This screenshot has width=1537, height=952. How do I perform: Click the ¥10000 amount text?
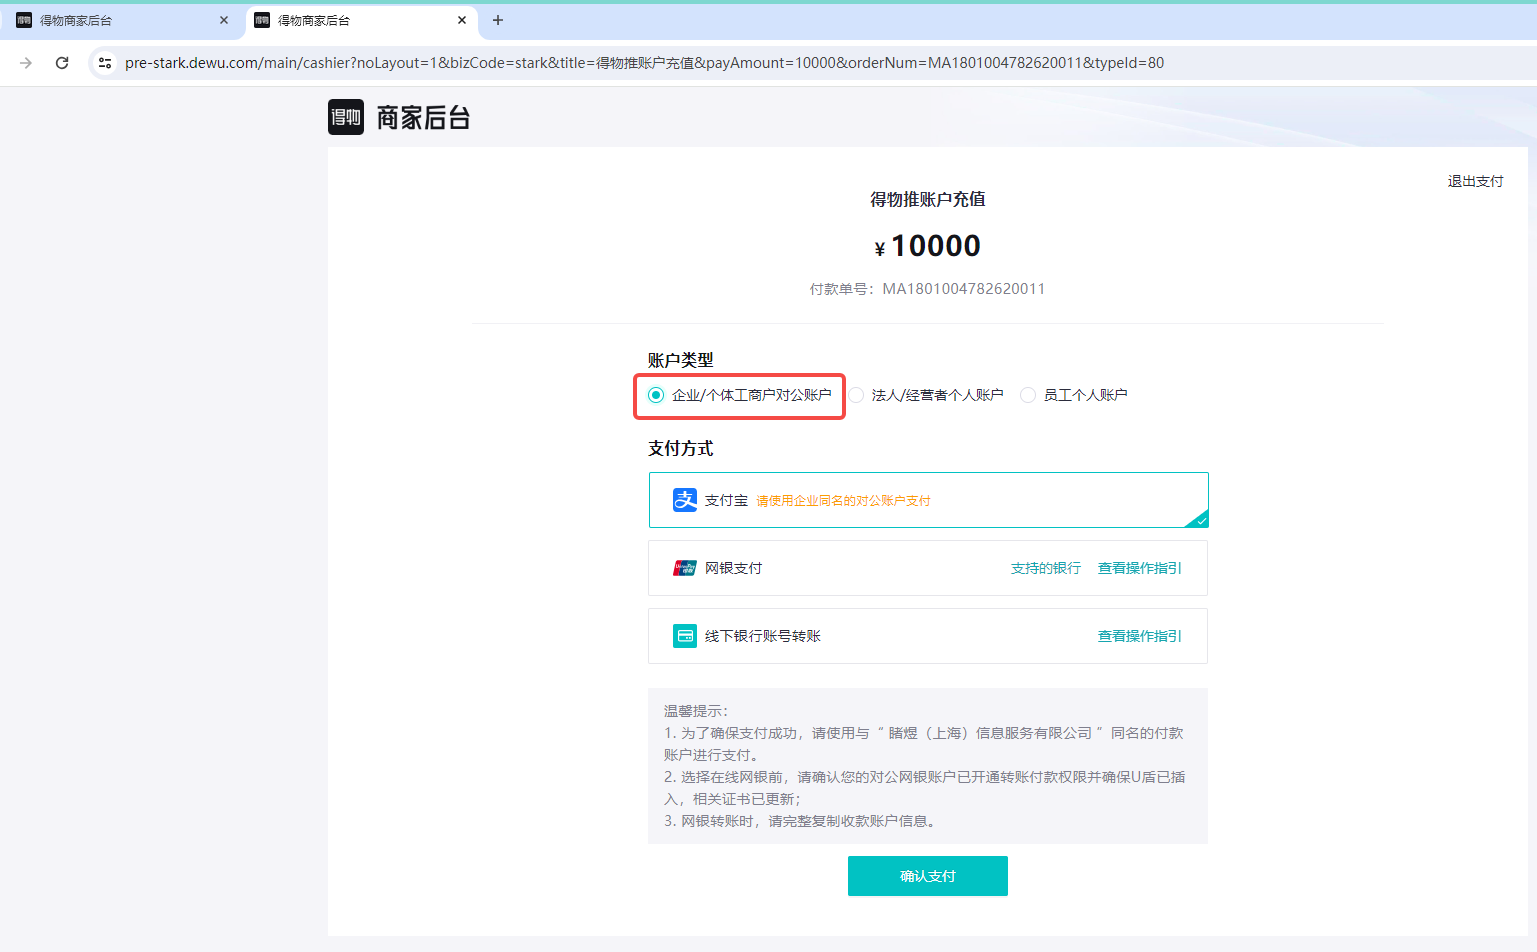[x=928, y=246]
